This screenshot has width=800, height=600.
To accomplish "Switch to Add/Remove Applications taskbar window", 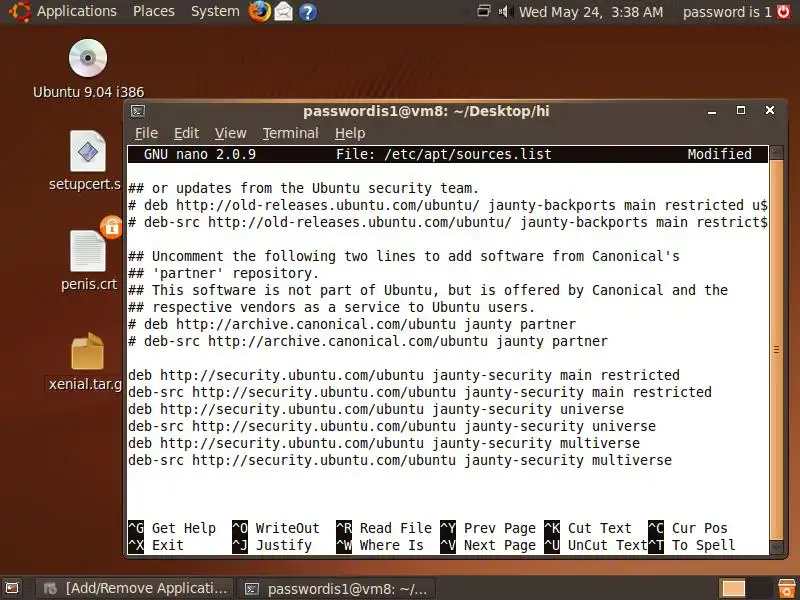I will 135,588.
